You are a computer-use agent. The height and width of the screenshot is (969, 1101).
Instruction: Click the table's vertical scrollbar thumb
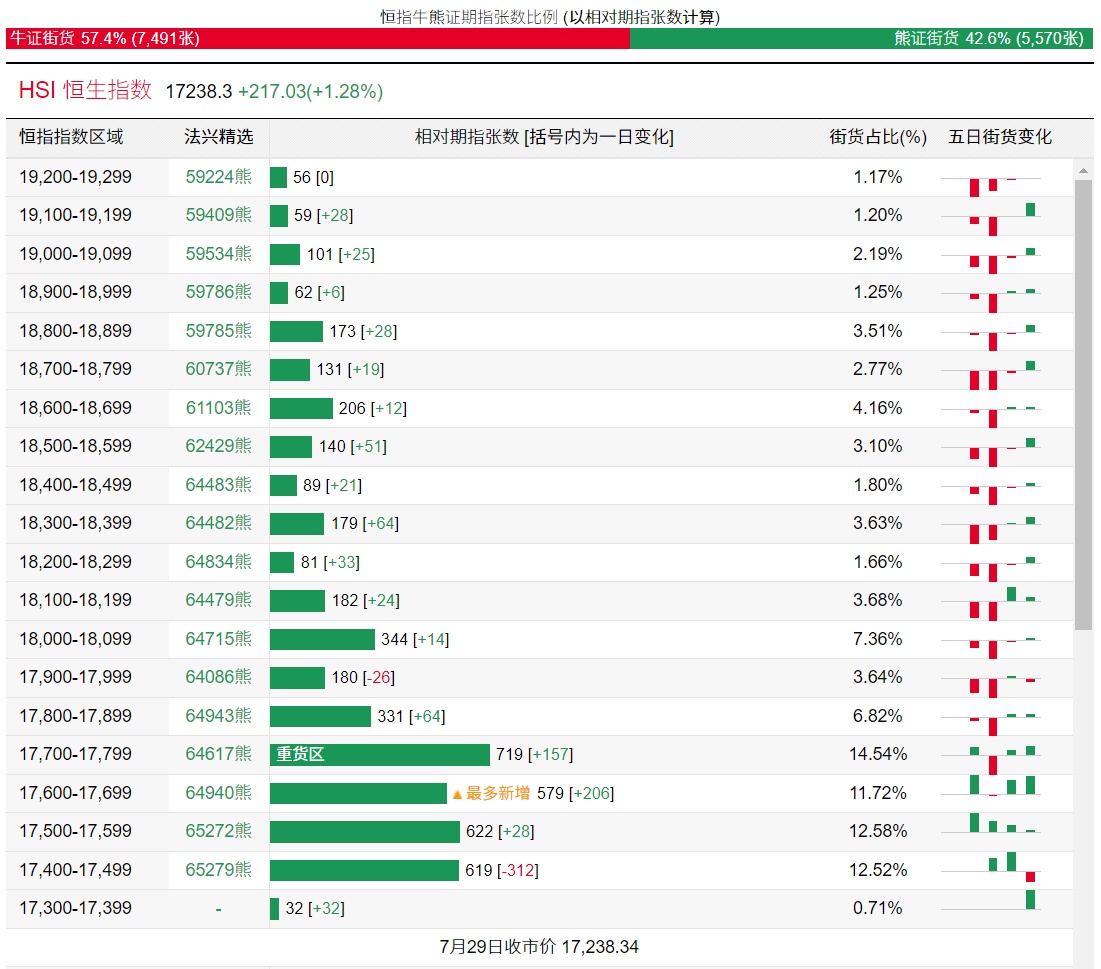coord(1083,404)
